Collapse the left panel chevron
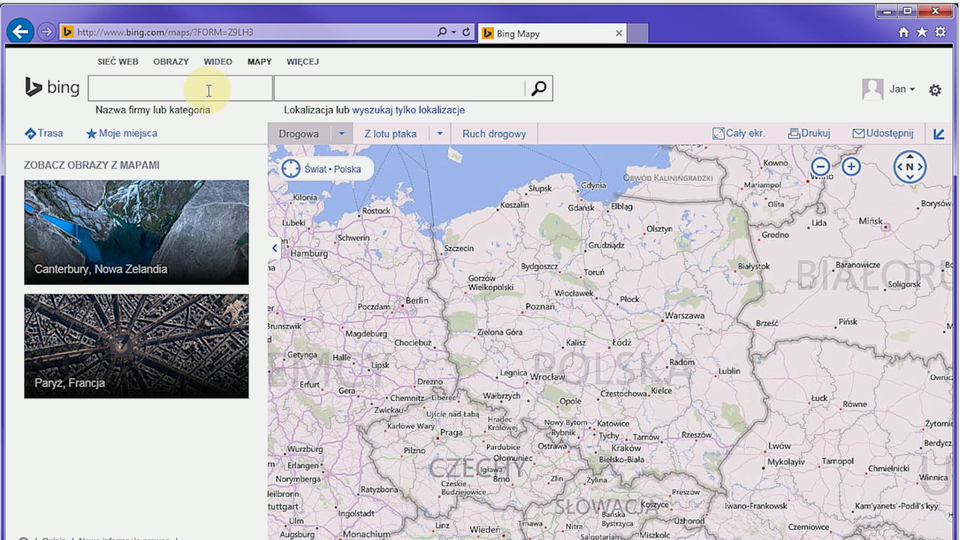The image size is (960, 540). click(x=274, y=248)
